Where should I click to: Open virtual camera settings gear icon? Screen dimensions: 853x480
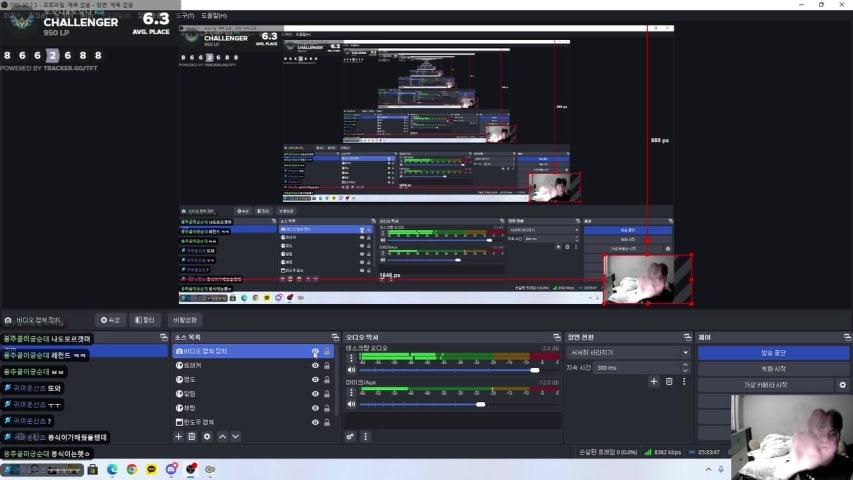(x=842, y=385)
